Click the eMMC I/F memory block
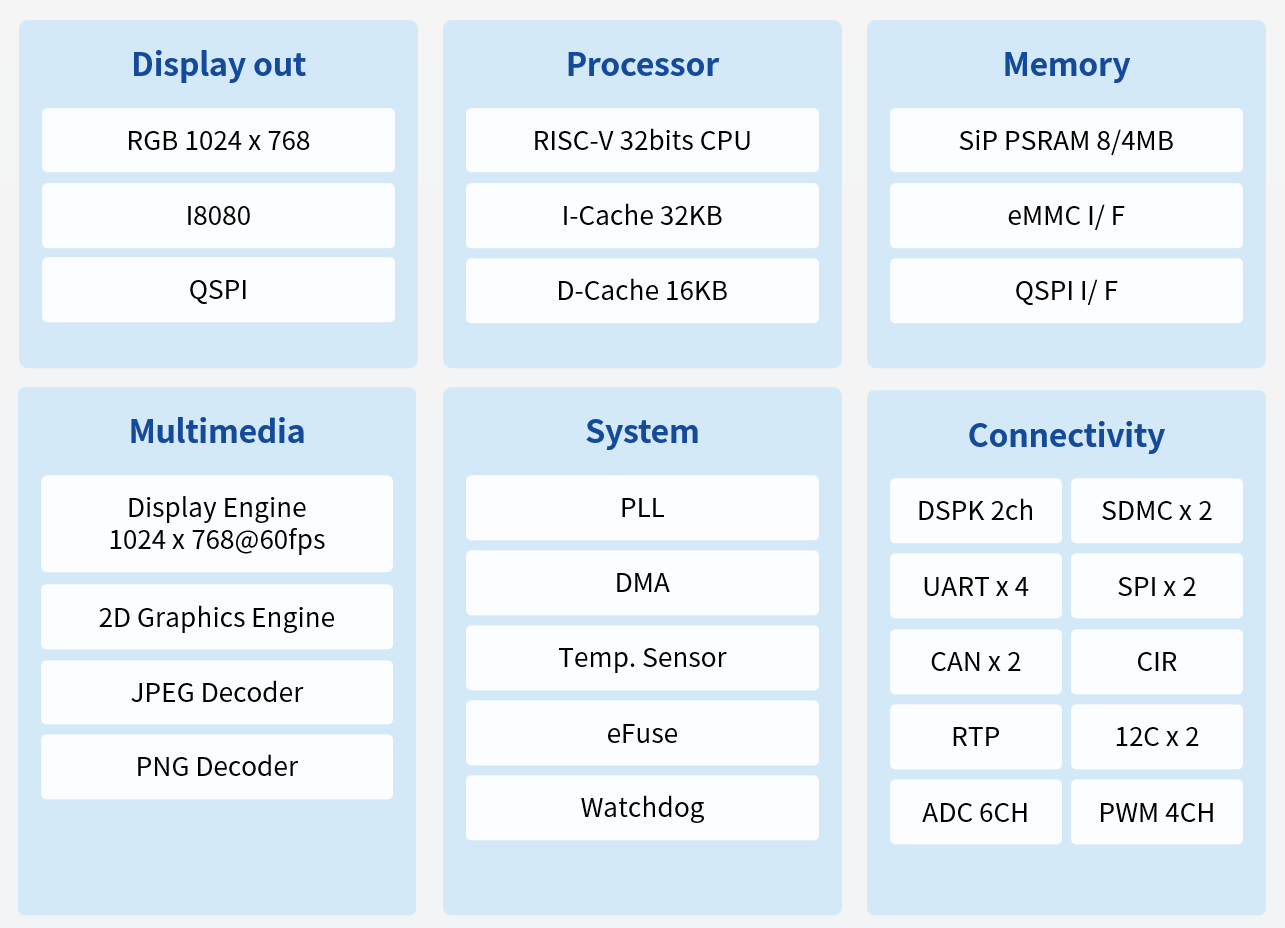 pyautogui.click(x=1066, y=215)
